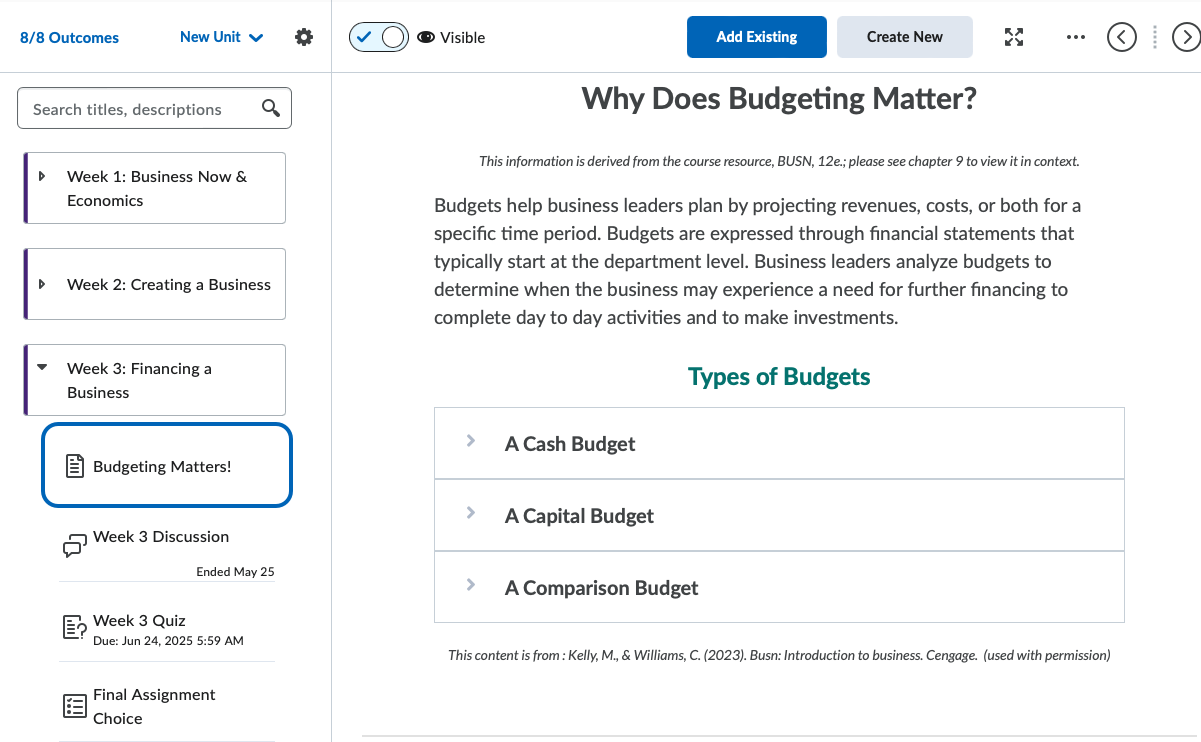1201x742 pixels.
Task: Collapse Week 3: Financing a Business
Action: pos(42,368)
